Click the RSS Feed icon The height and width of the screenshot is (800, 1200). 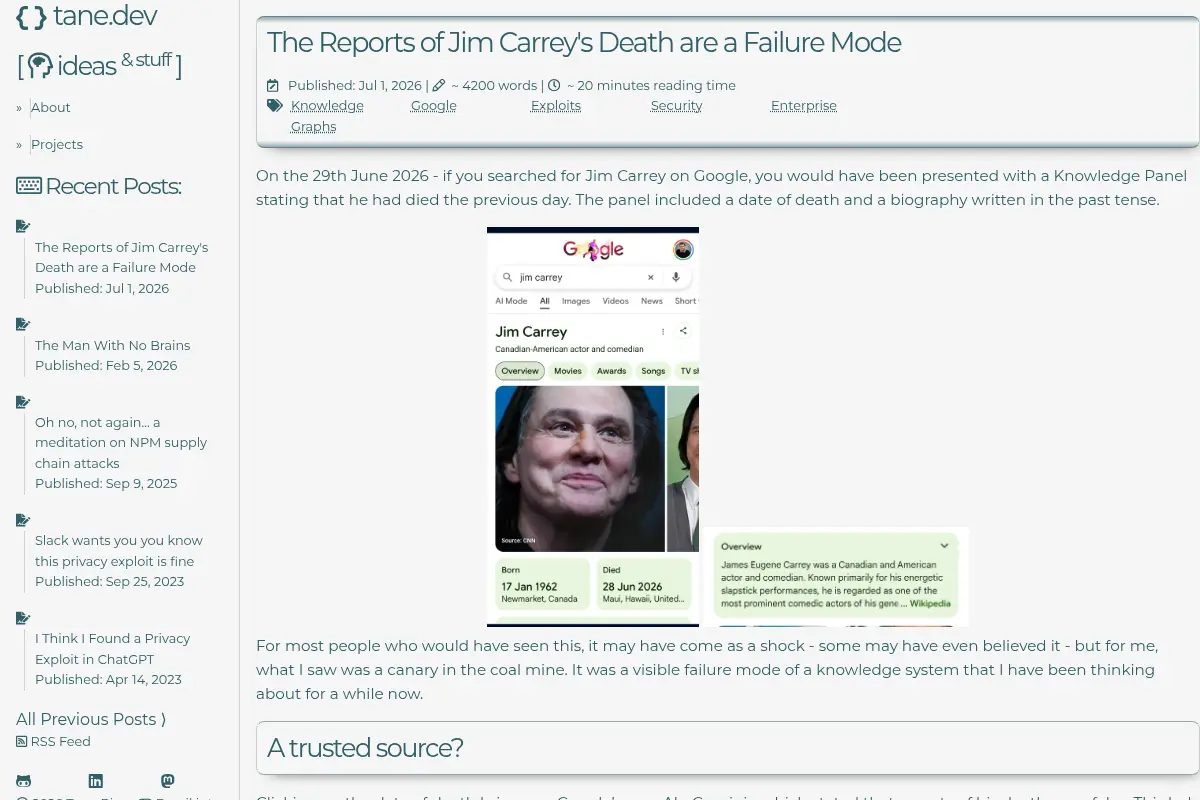pos(22,742)
